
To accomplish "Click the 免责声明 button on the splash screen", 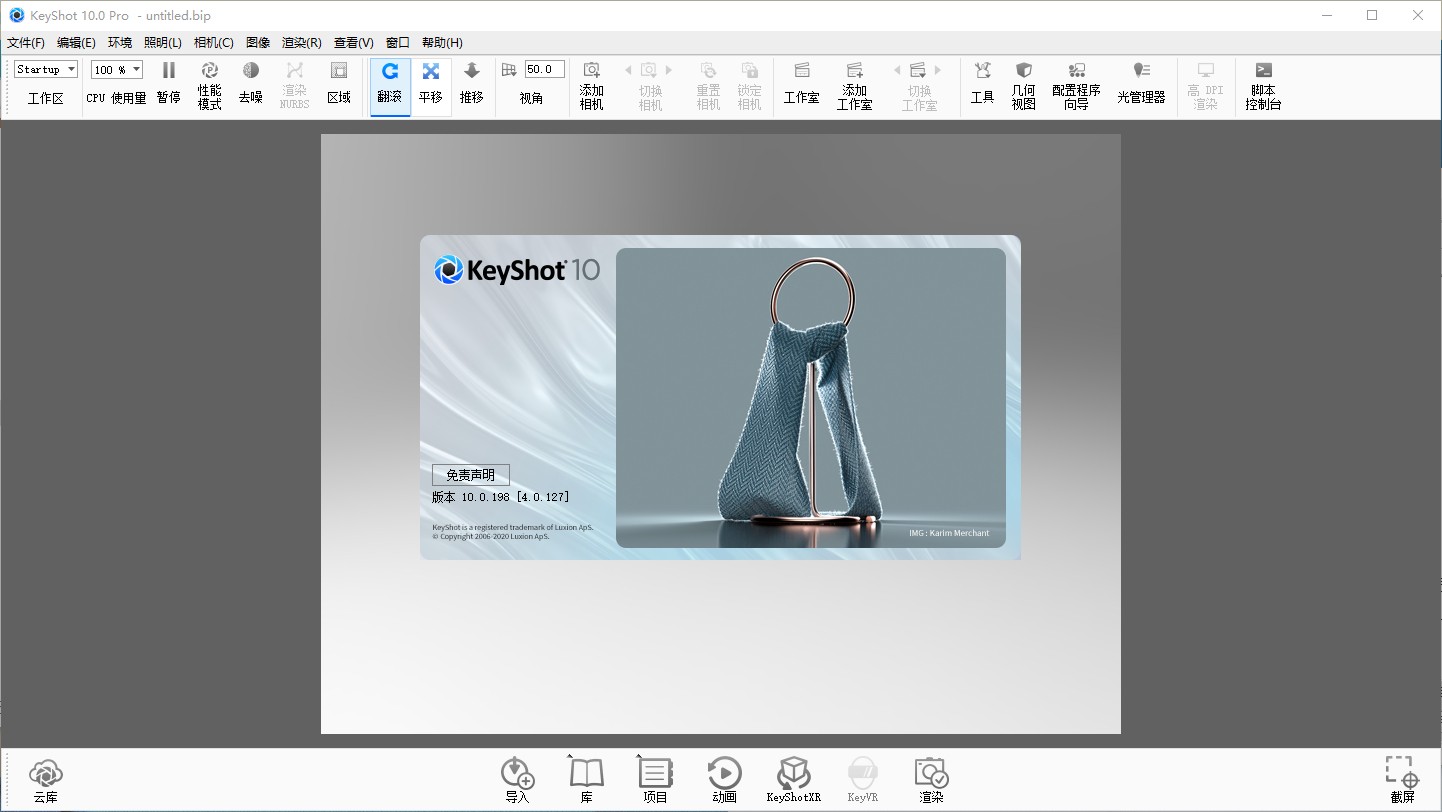I will pyautogui.click(x=470, y=475).
